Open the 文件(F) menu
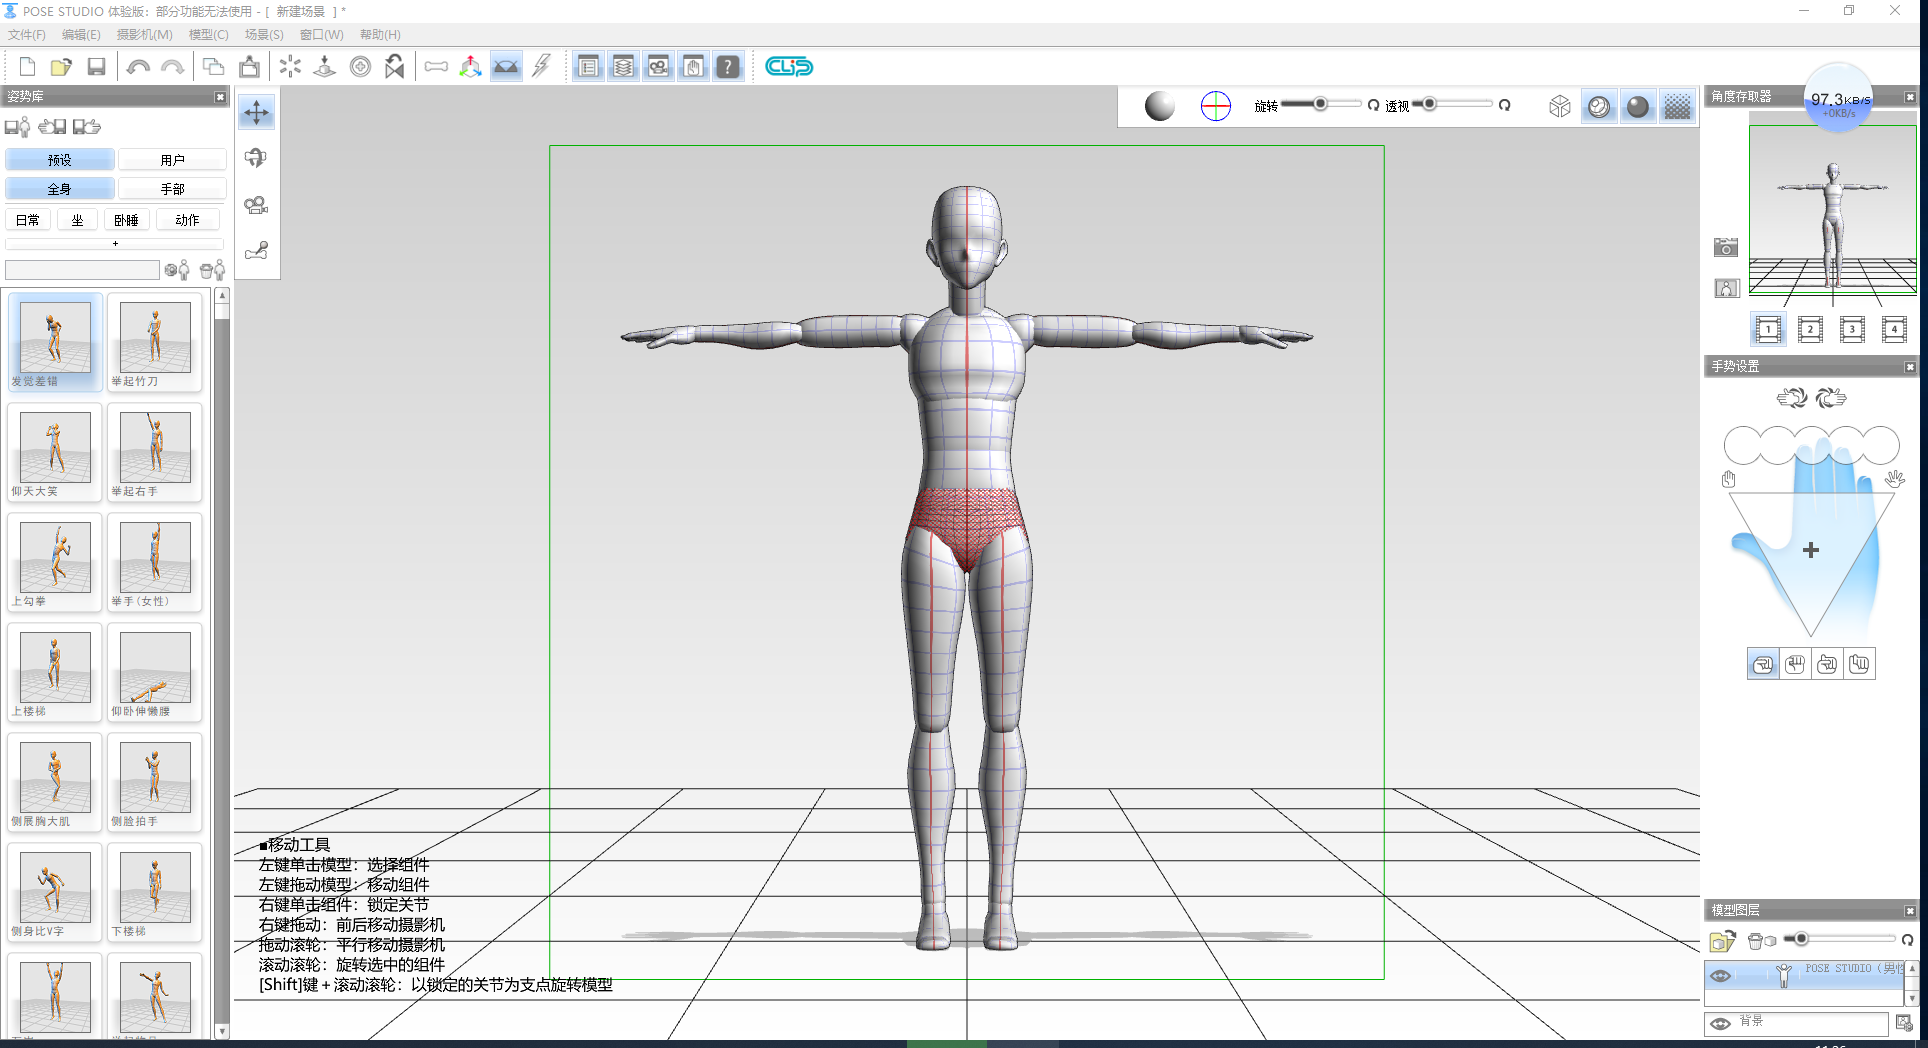Screen dimensions: 1928x1048 click(x=27, y=34)
